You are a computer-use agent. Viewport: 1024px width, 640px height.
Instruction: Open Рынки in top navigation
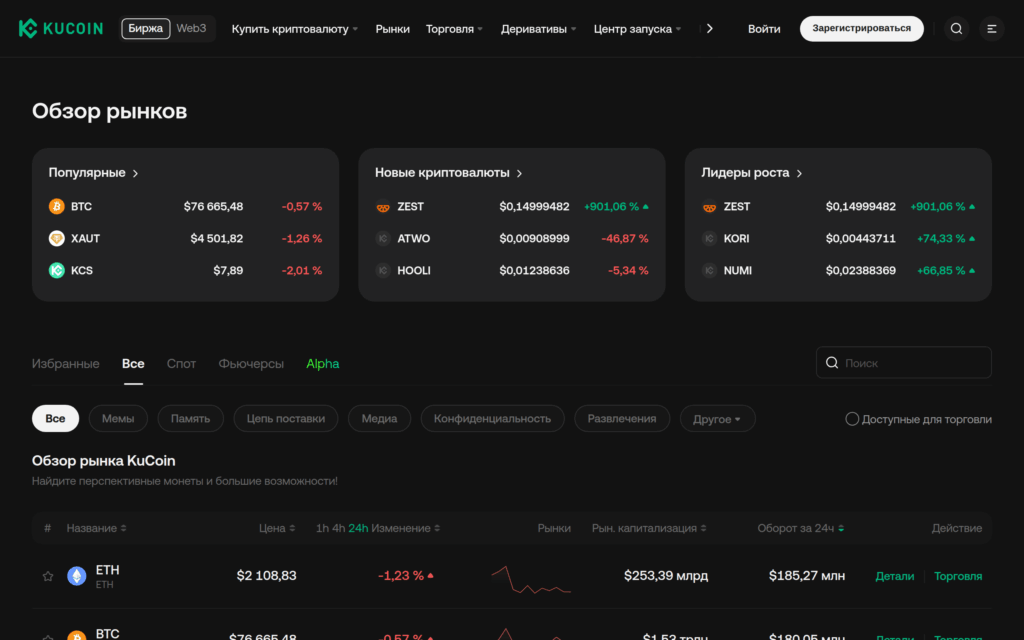[392, 29]
